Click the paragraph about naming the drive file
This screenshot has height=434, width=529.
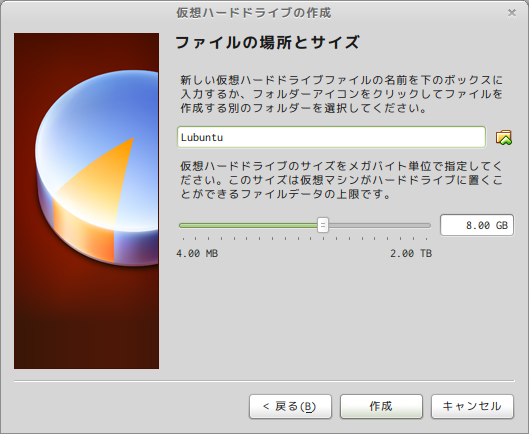coord(341,94)
